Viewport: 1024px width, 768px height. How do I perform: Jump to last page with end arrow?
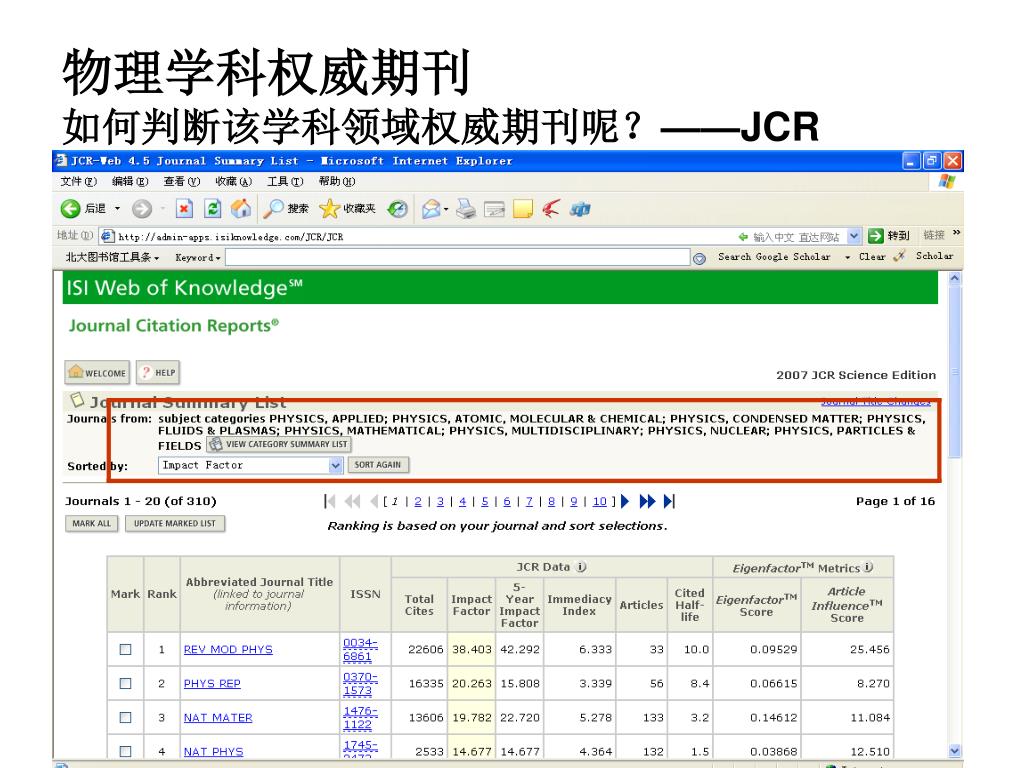[x=669, y=502]
